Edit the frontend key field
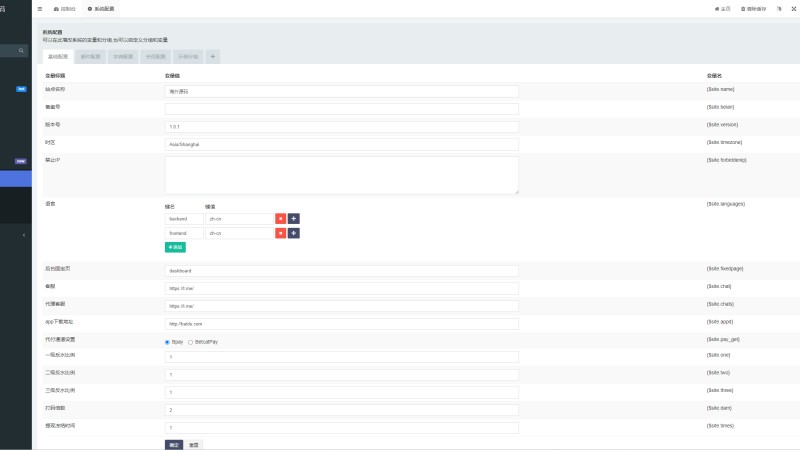 coord(184,233)
